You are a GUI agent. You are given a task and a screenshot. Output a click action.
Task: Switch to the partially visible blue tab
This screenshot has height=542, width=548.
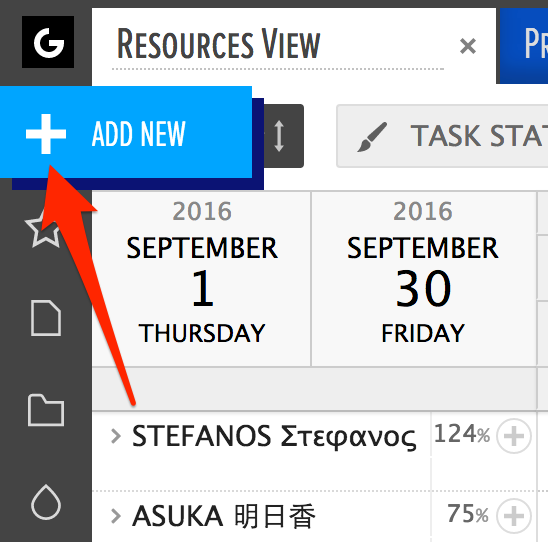[x=524, y=46]
